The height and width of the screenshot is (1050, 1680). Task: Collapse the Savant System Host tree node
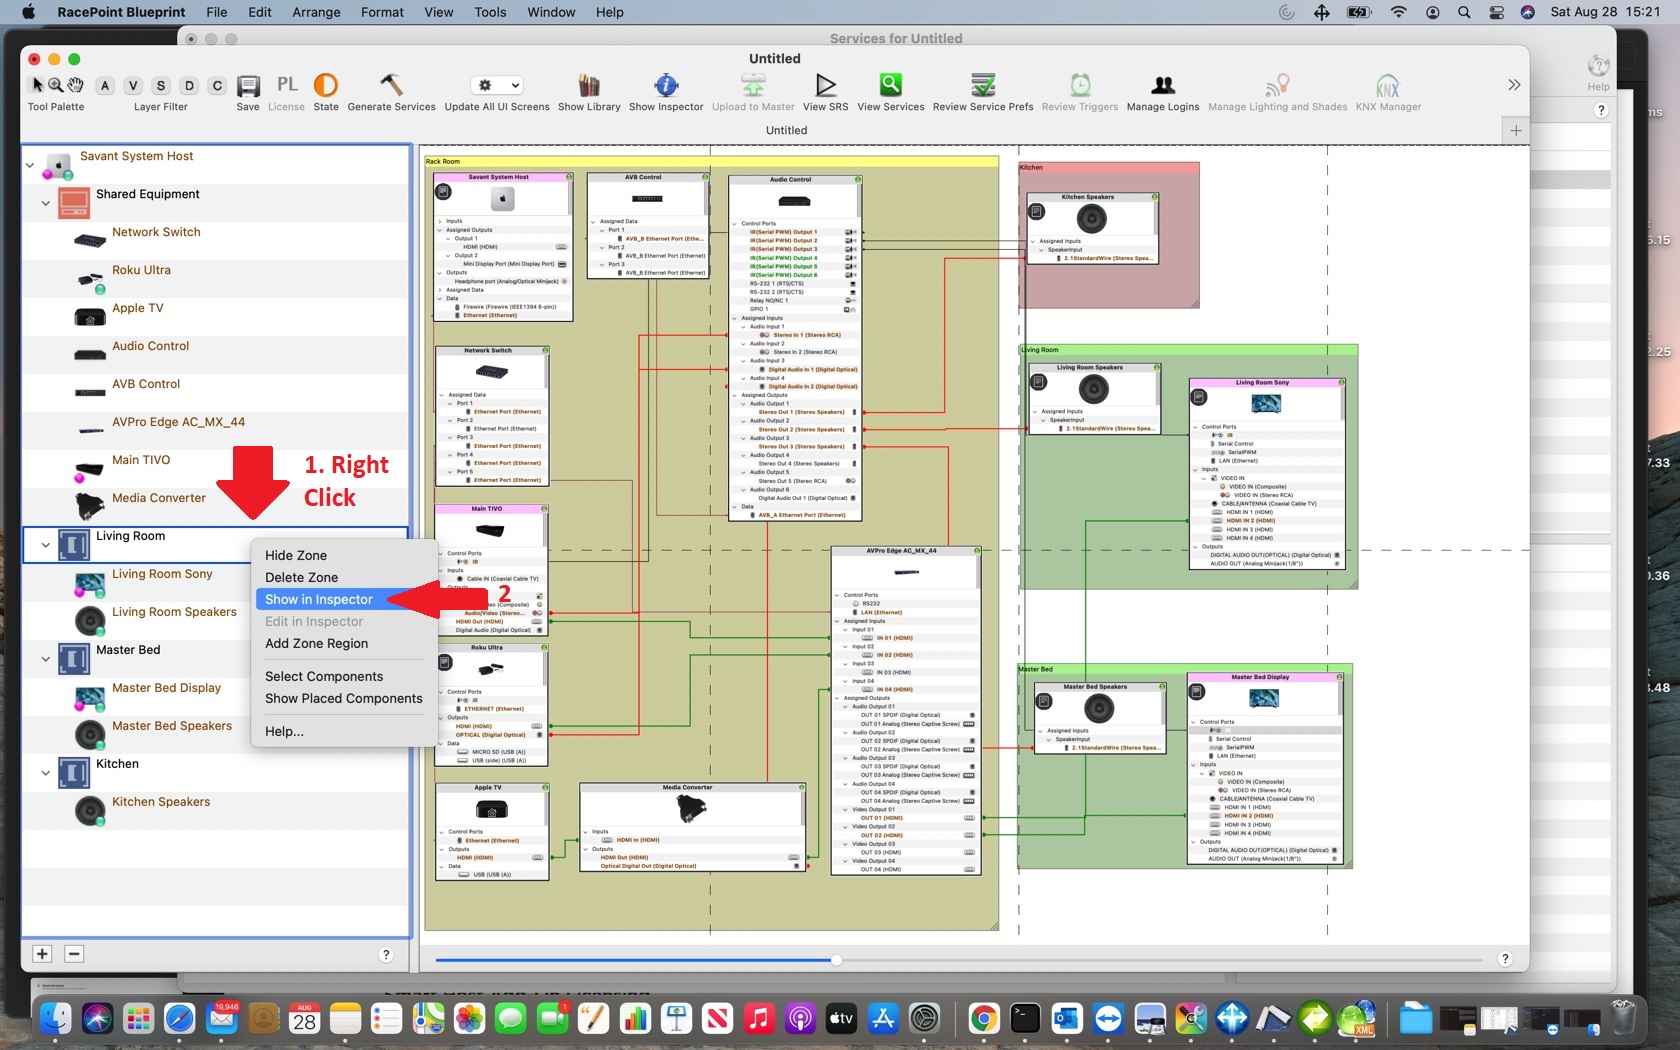(30, 165)
